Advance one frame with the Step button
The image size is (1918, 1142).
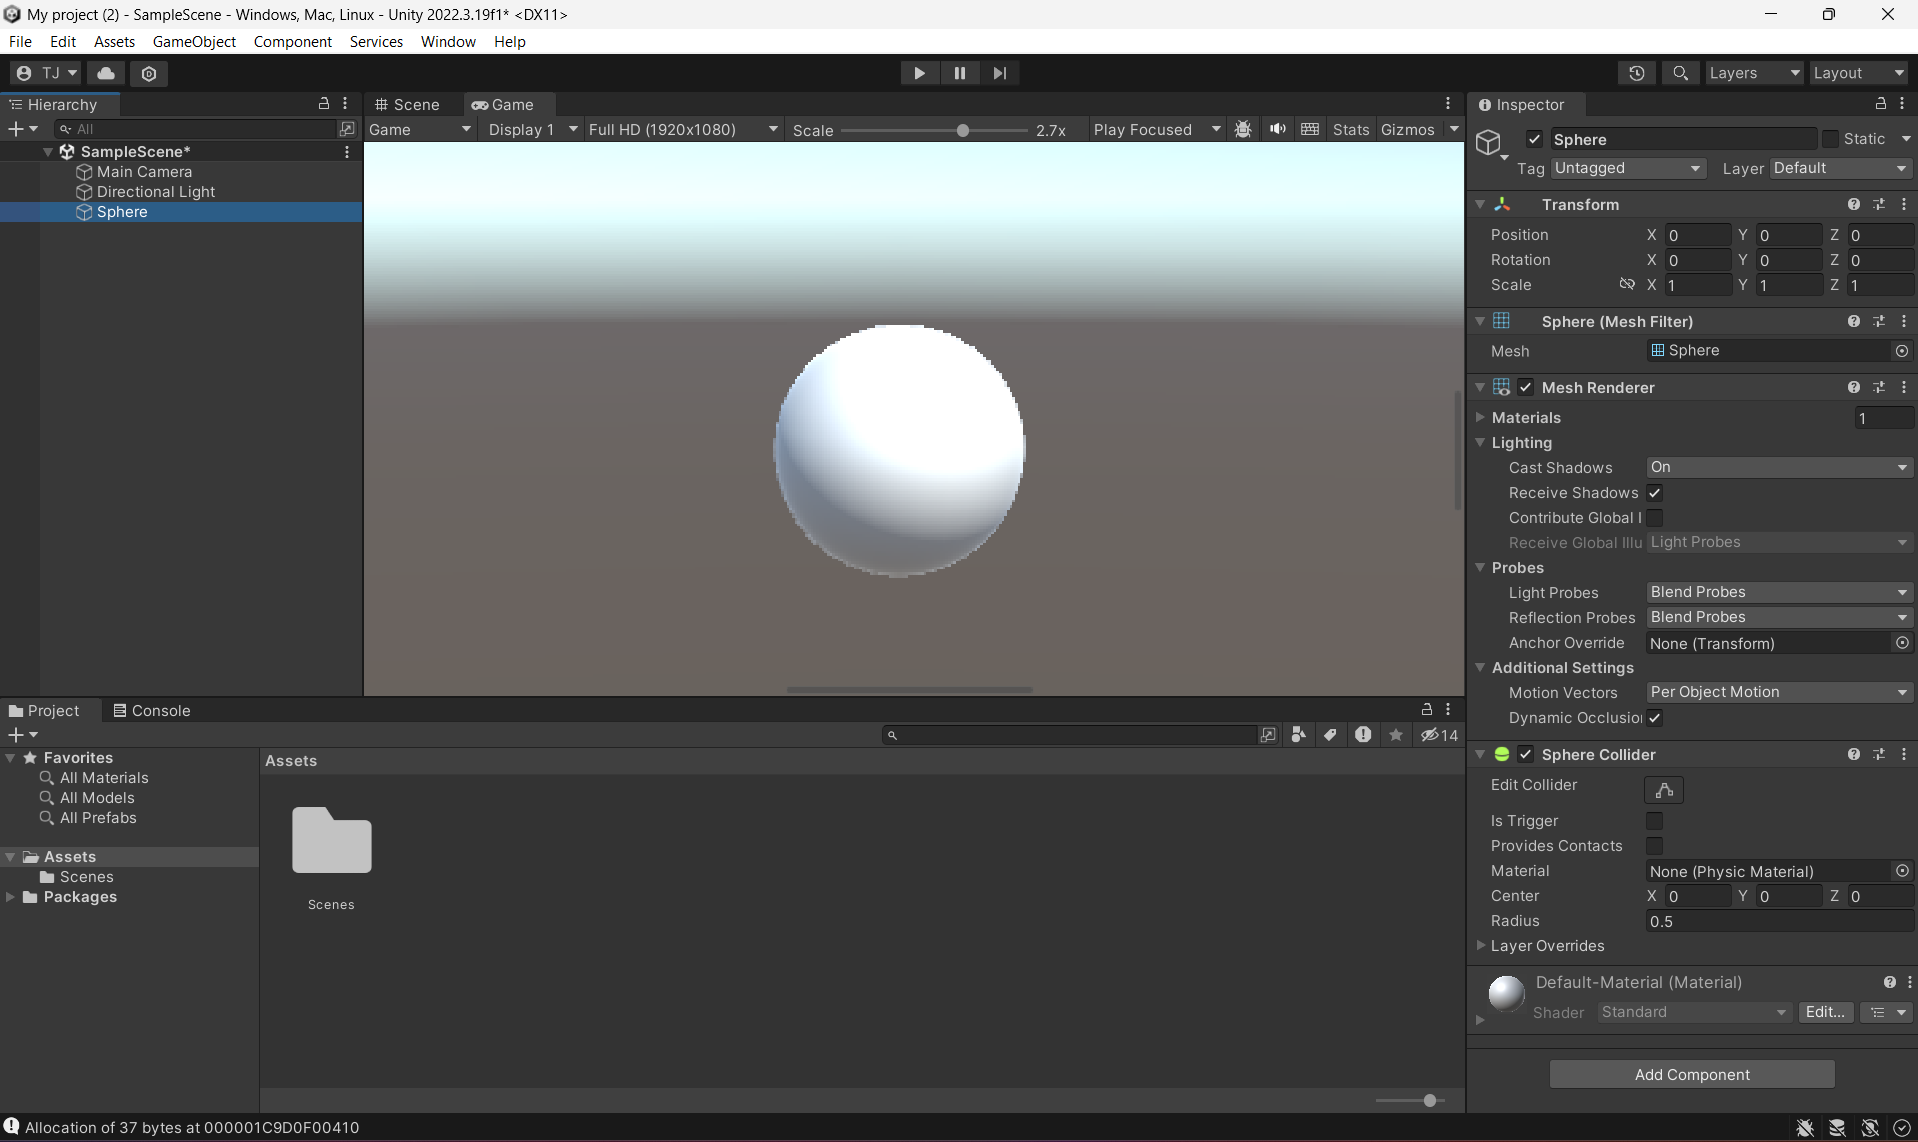pos(999,73)
